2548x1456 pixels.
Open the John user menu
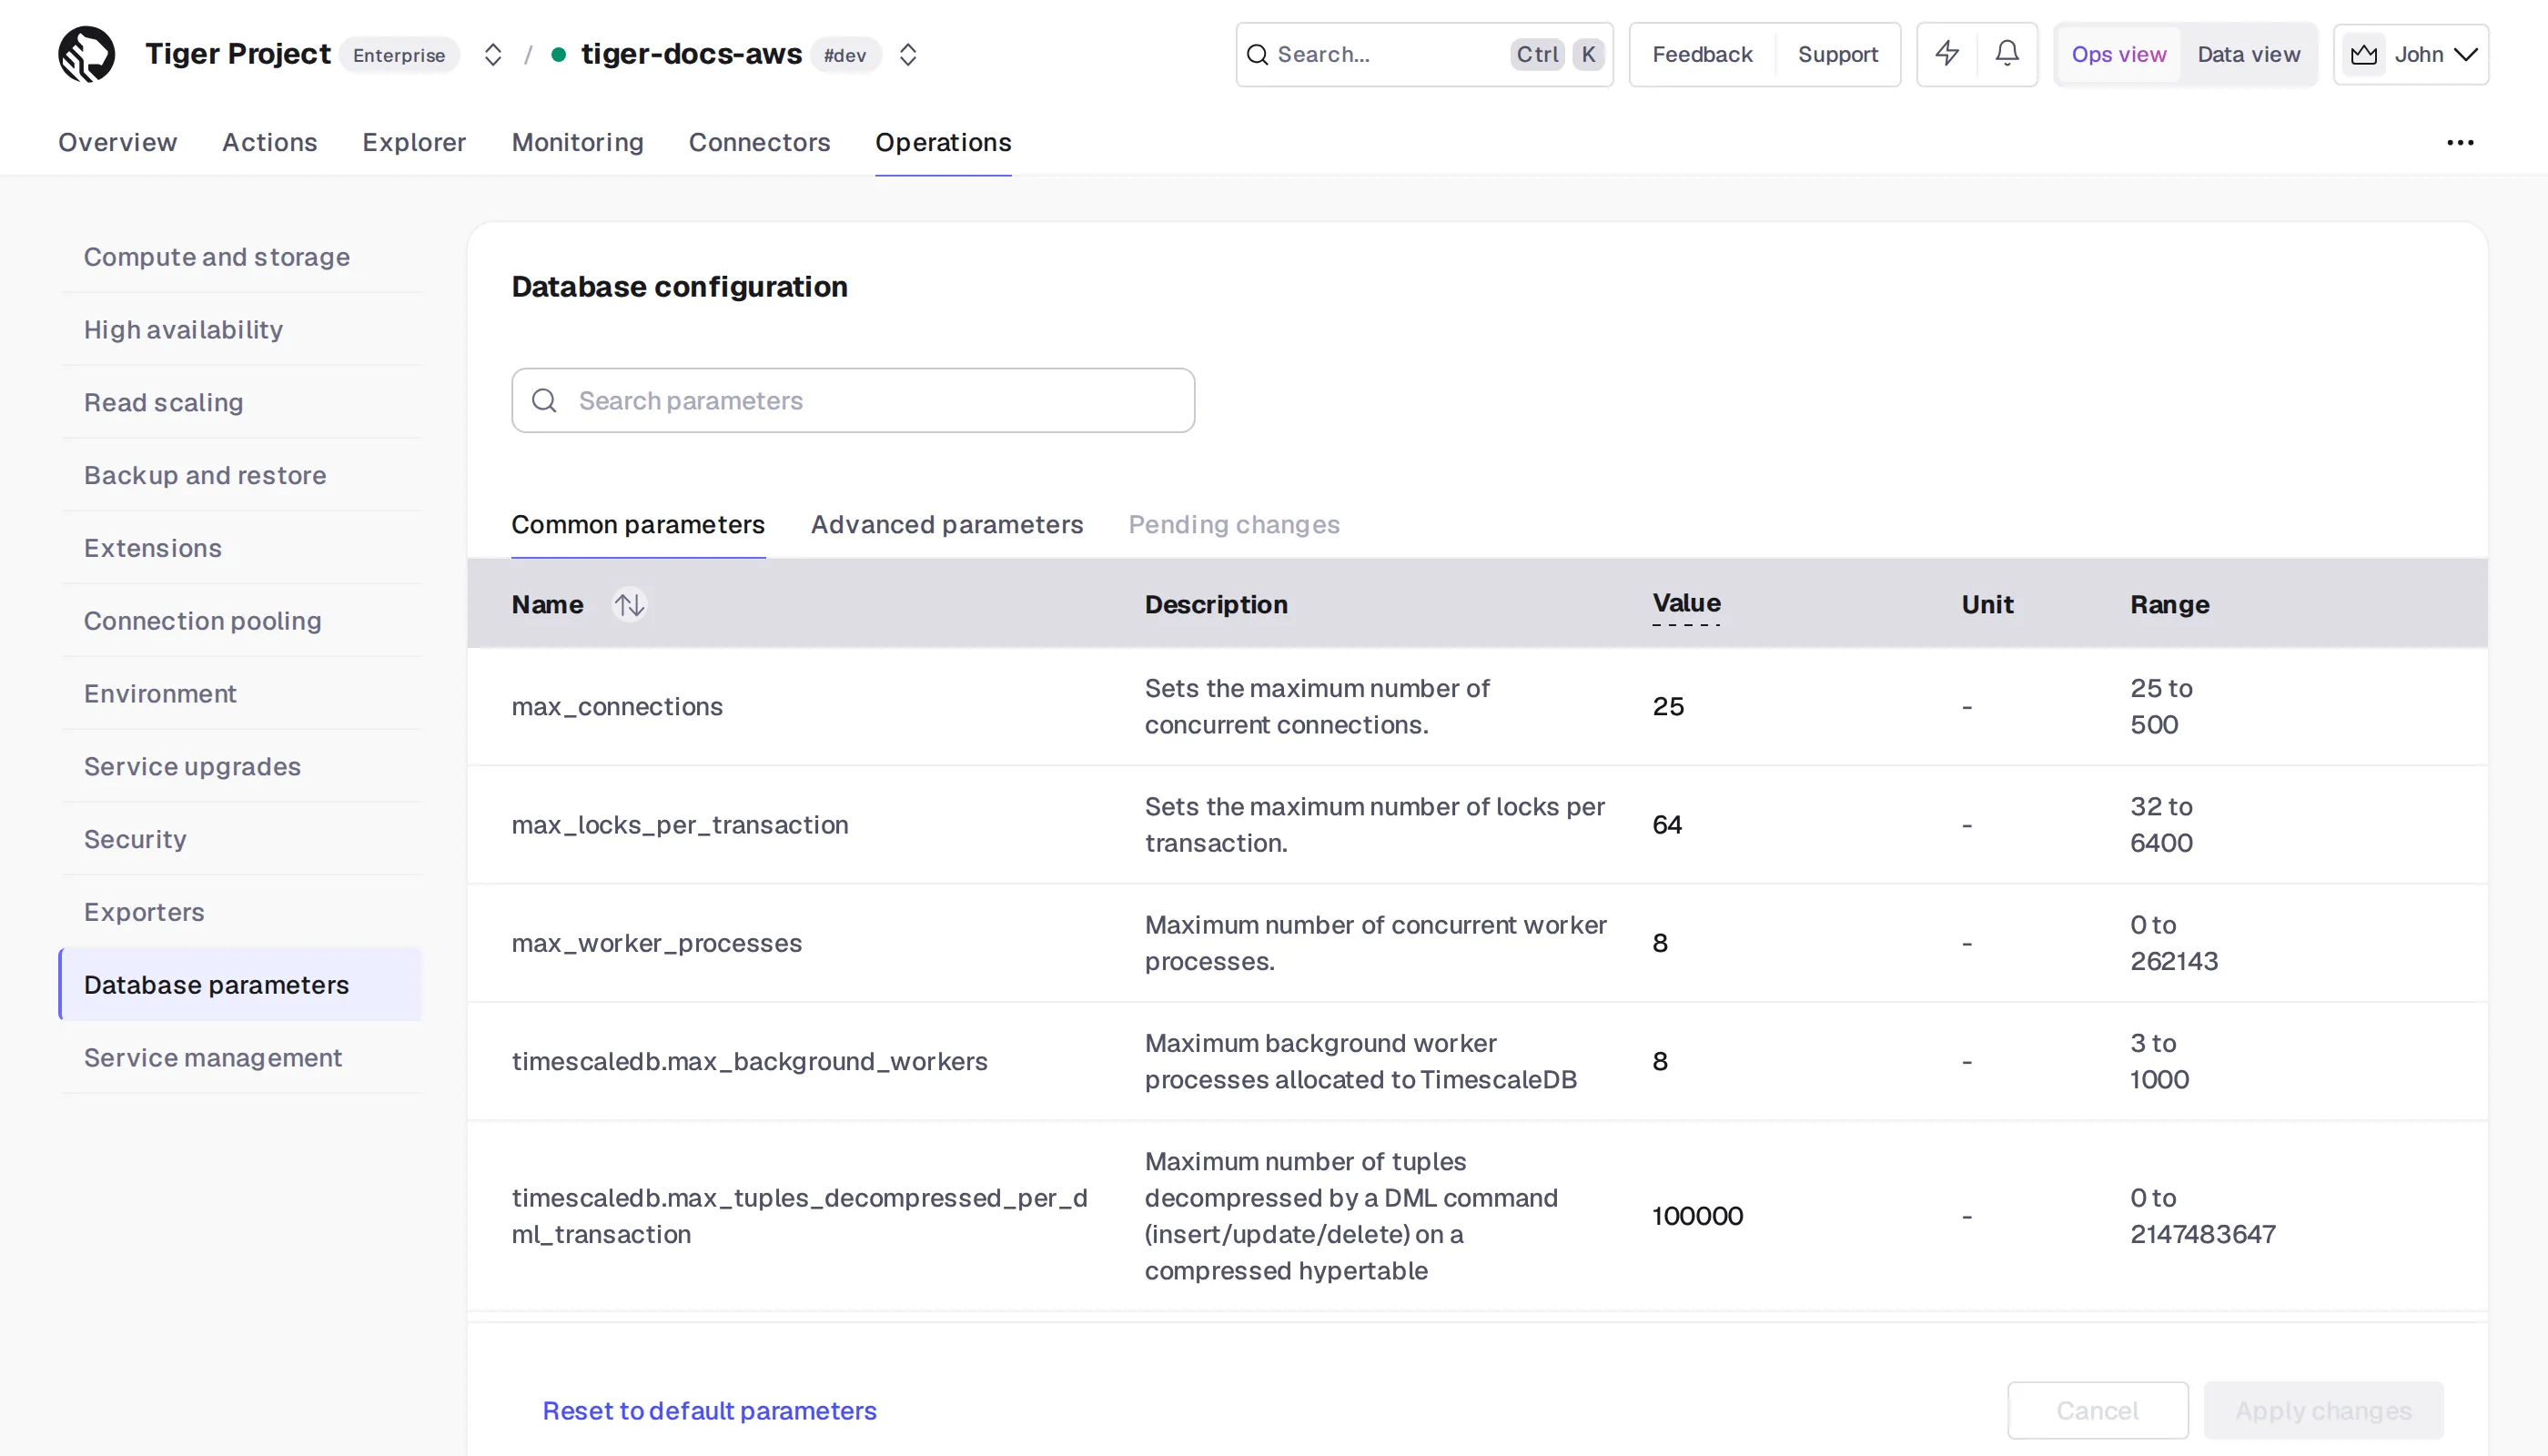point(2411,55)
